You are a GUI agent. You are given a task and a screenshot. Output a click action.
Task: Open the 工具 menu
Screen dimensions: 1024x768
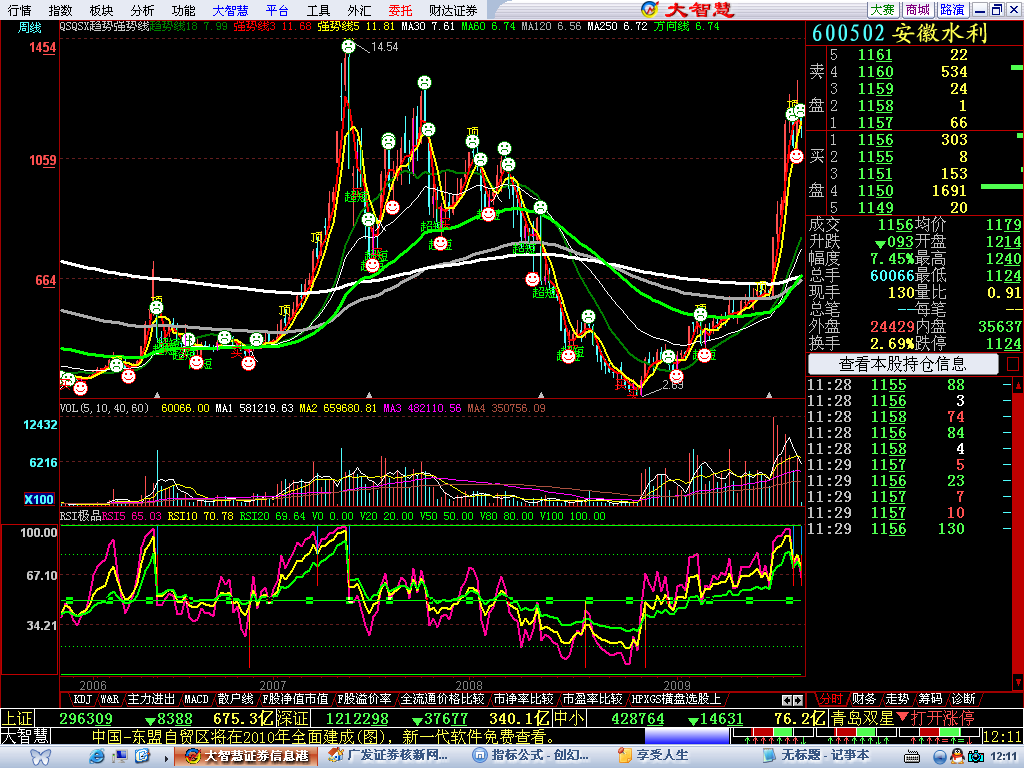pyautogui.click(x=318, y=10)
